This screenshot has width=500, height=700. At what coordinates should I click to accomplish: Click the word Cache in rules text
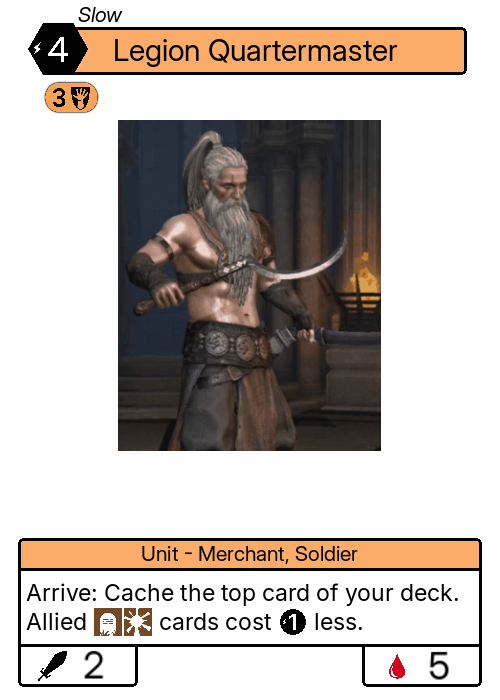click(140, 593)
